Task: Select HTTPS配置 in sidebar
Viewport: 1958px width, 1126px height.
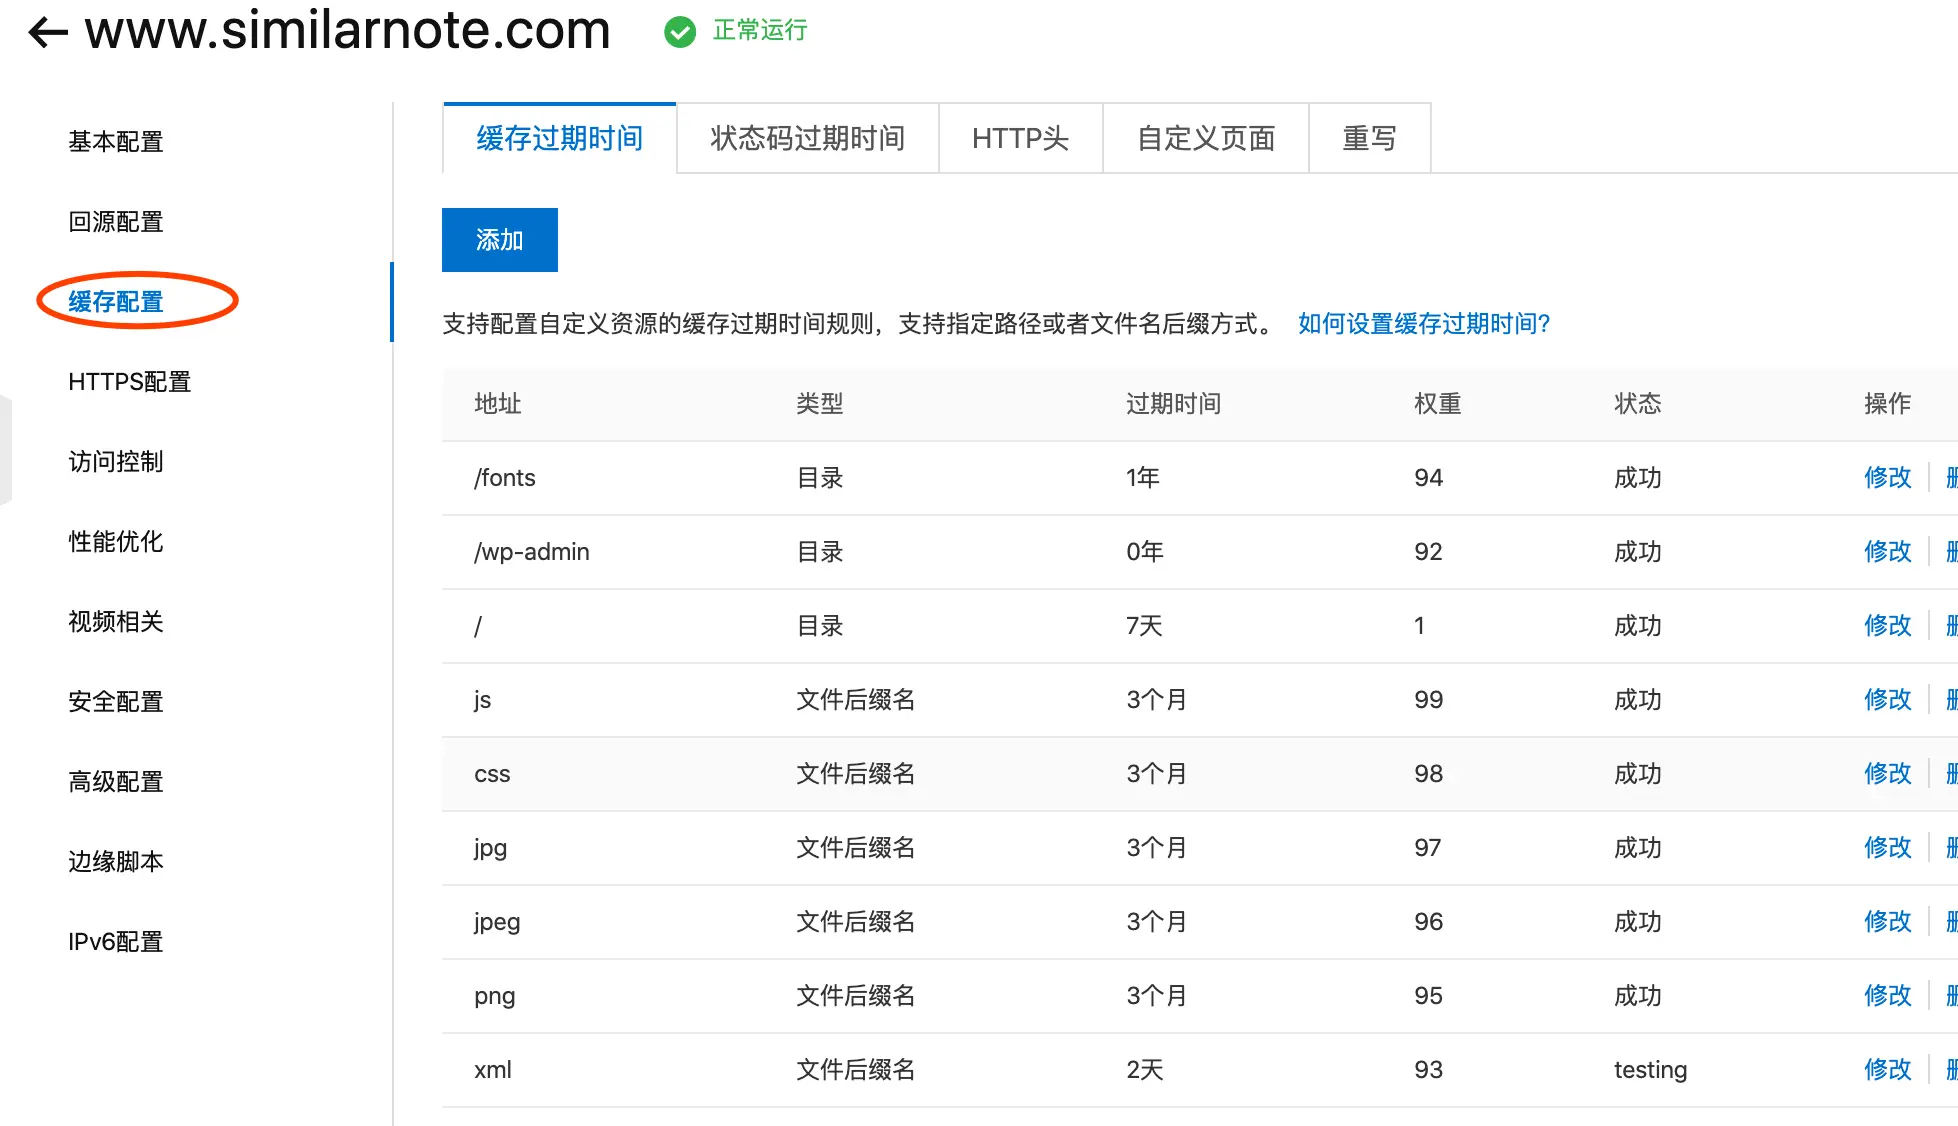Action: (129, 382)
